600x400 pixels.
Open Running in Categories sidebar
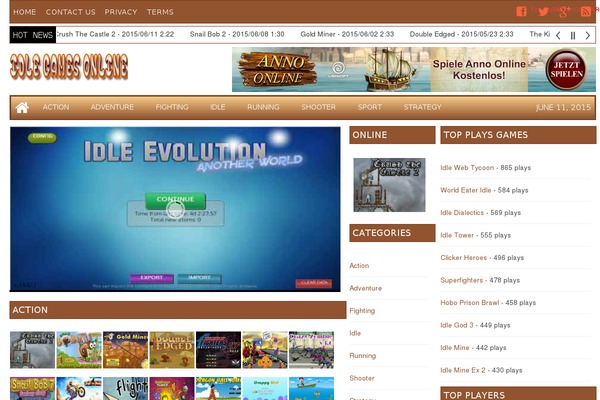pyautogui.click(x=362, y=356)
